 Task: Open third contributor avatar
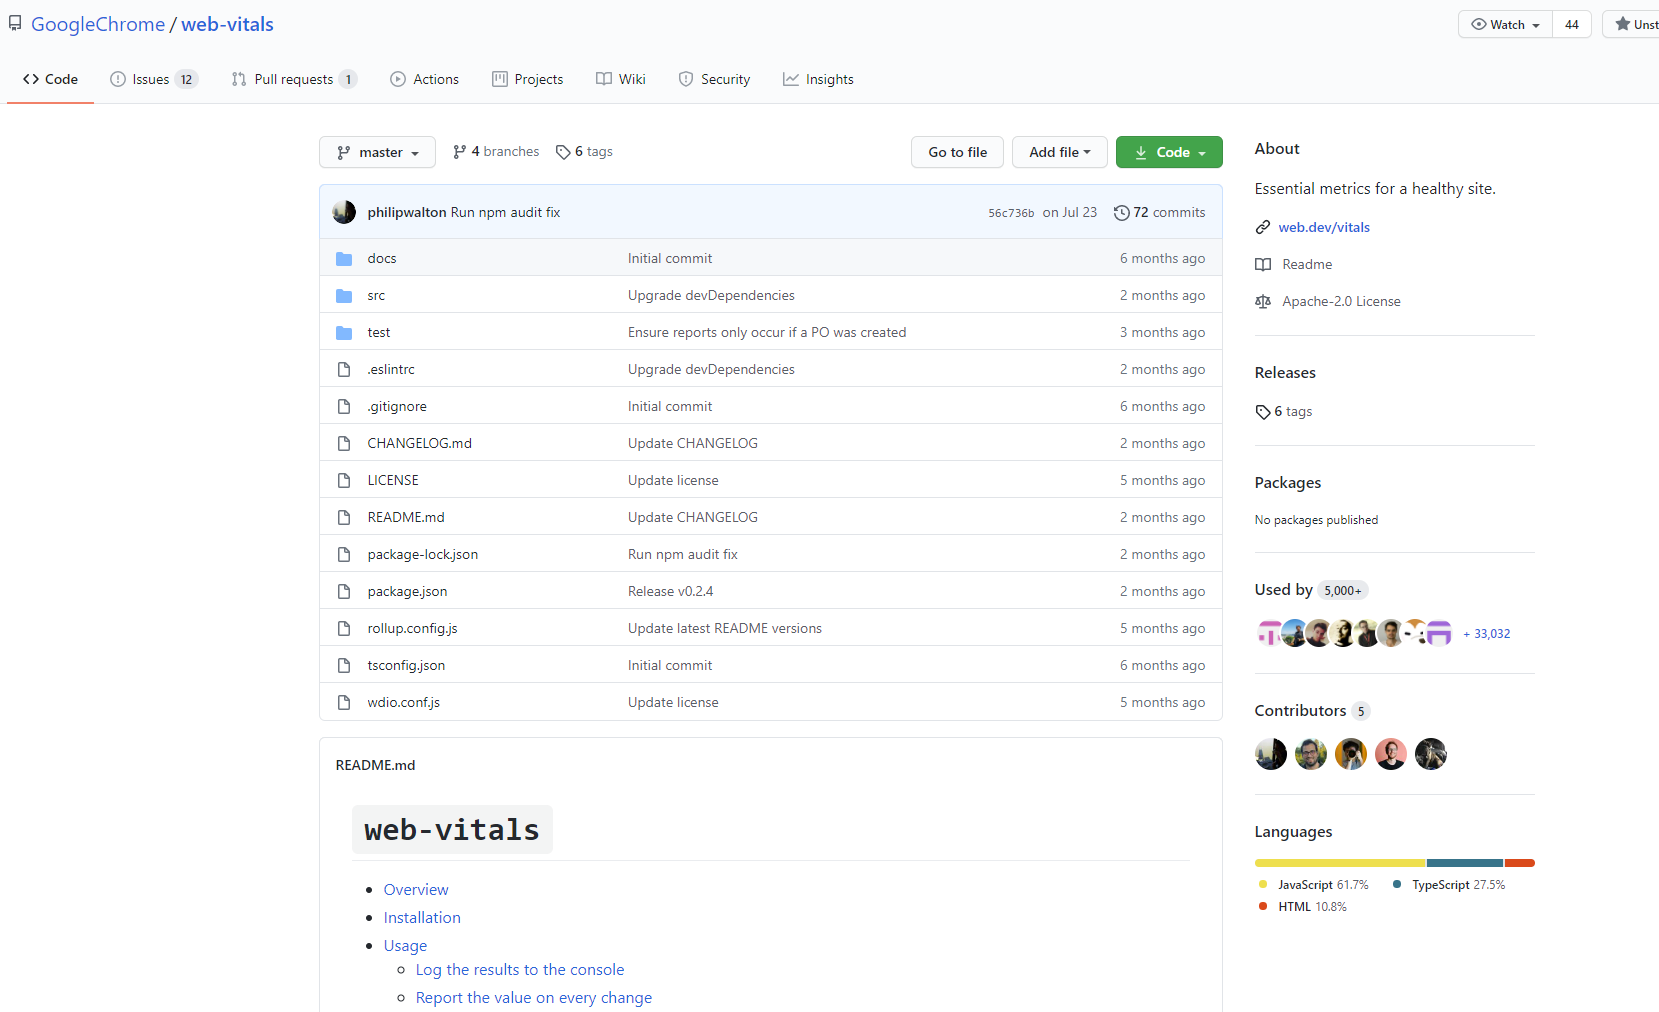(1351, 754)
